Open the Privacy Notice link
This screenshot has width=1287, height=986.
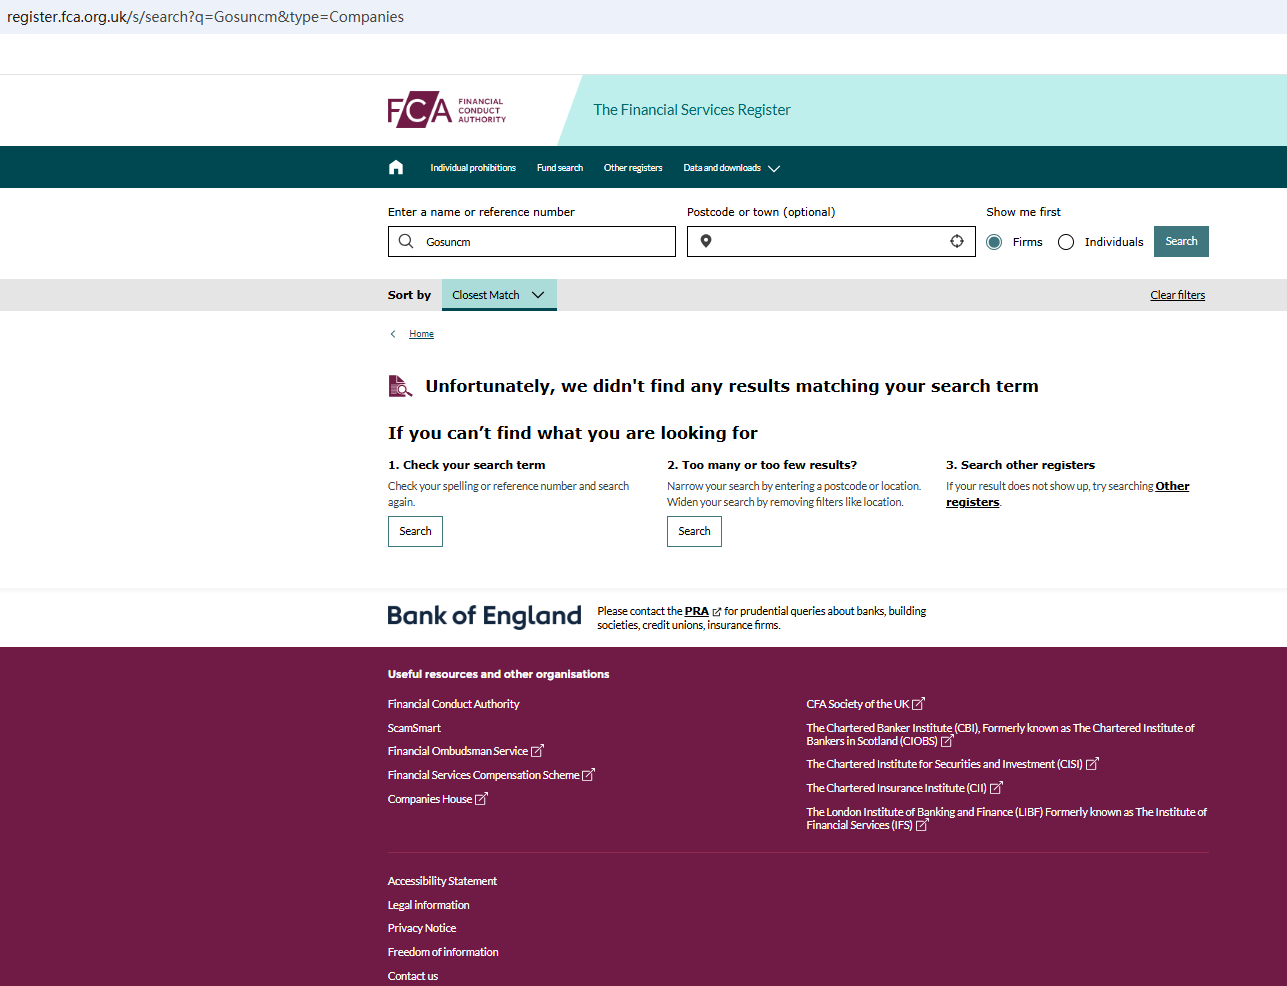[422, 928]
